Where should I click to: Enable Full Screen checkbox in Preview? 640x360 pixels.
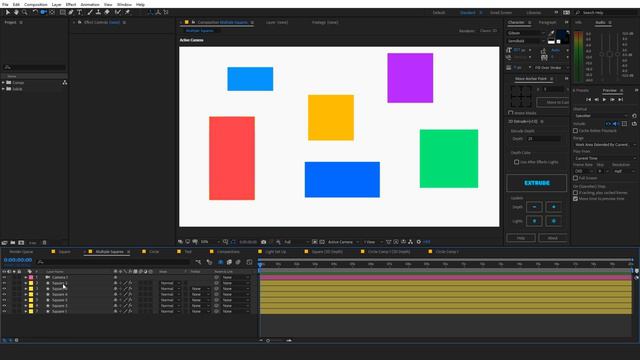tap(576, 178)
